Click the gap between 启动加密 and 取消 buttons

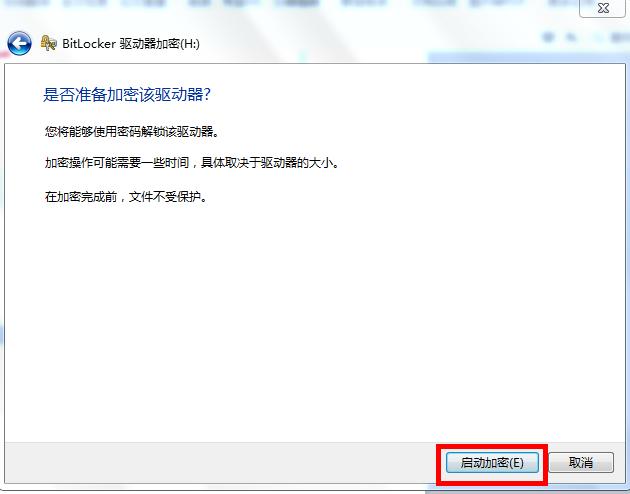click(544, 463)
